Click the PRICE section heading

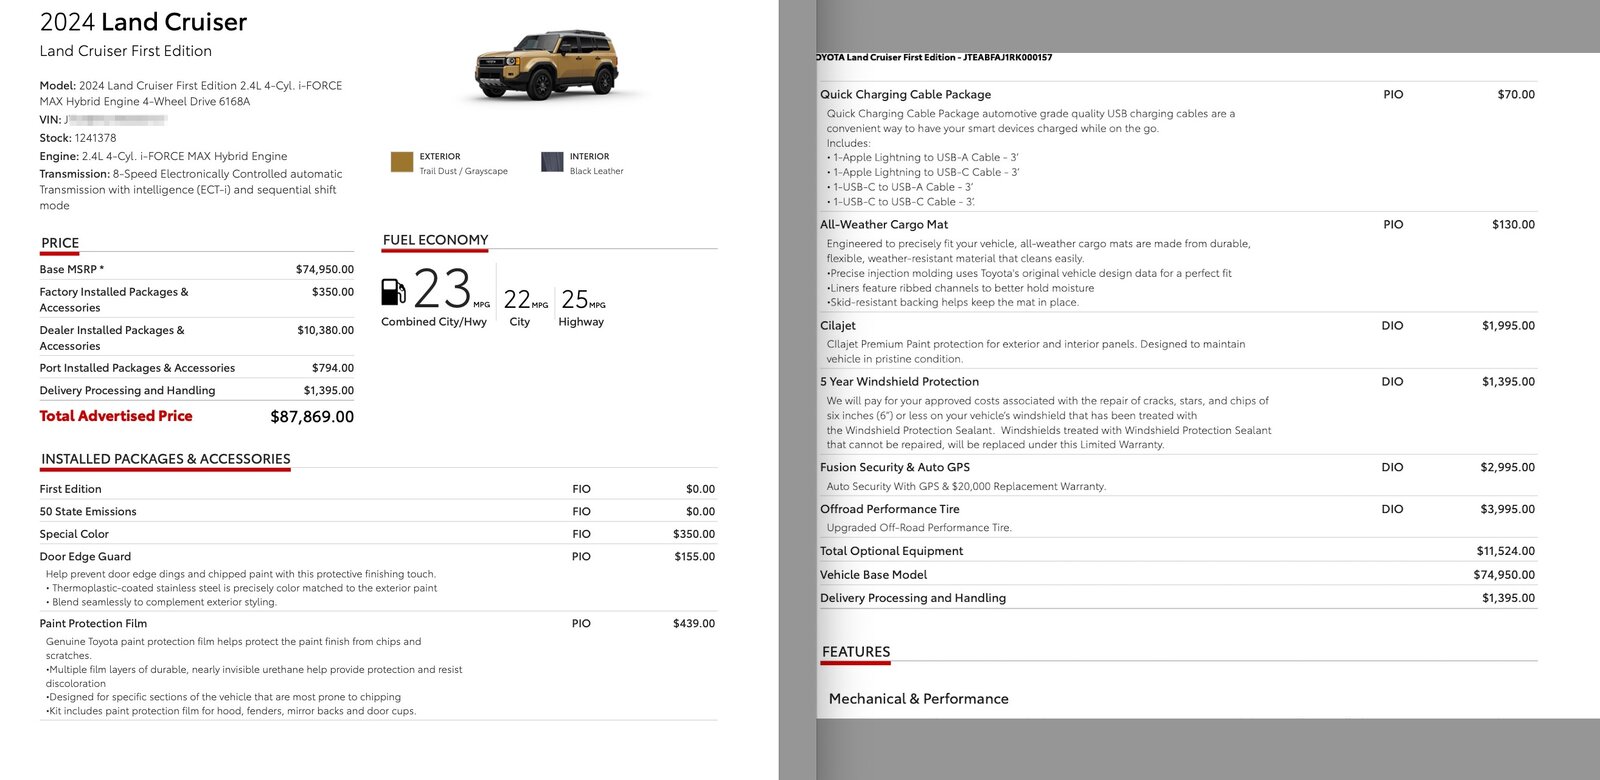click(x=60, y=243)
